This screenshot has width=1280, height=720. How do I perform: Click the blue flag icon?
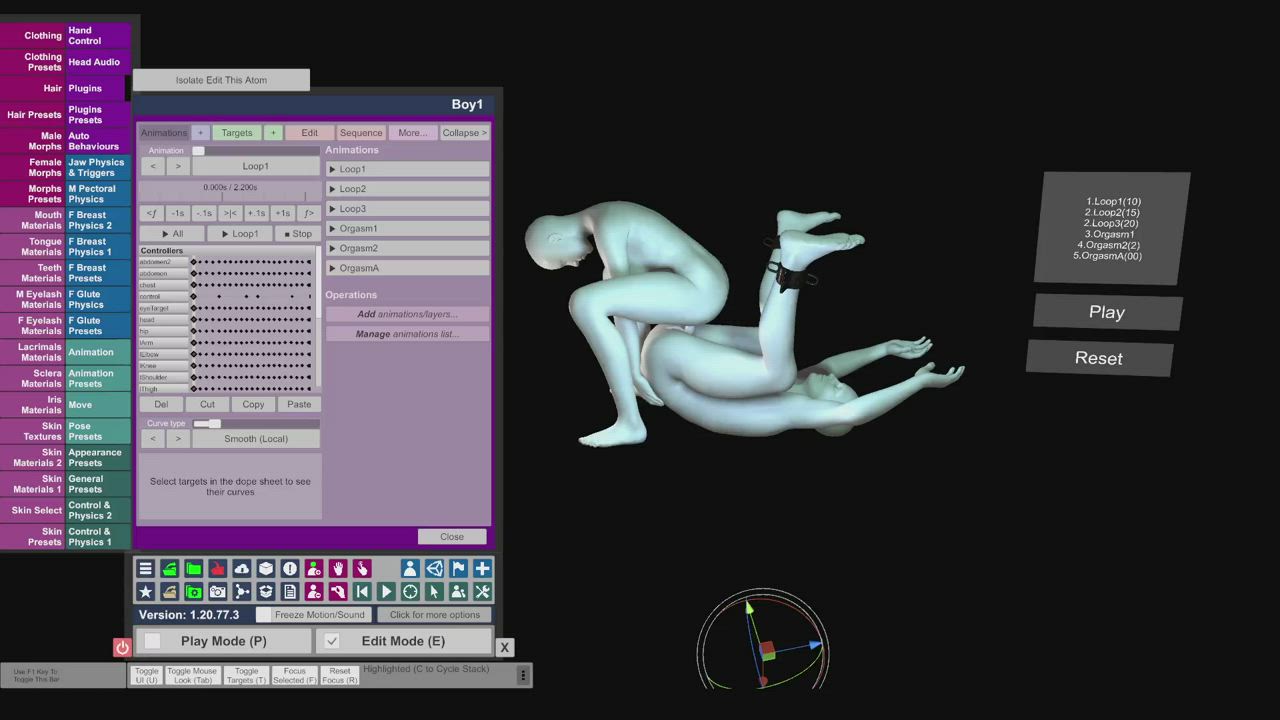coord(458,568)
